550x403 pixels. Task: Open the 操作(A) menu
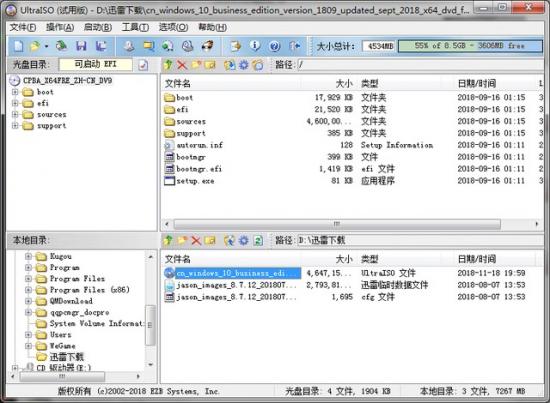(x=60, y=27)
